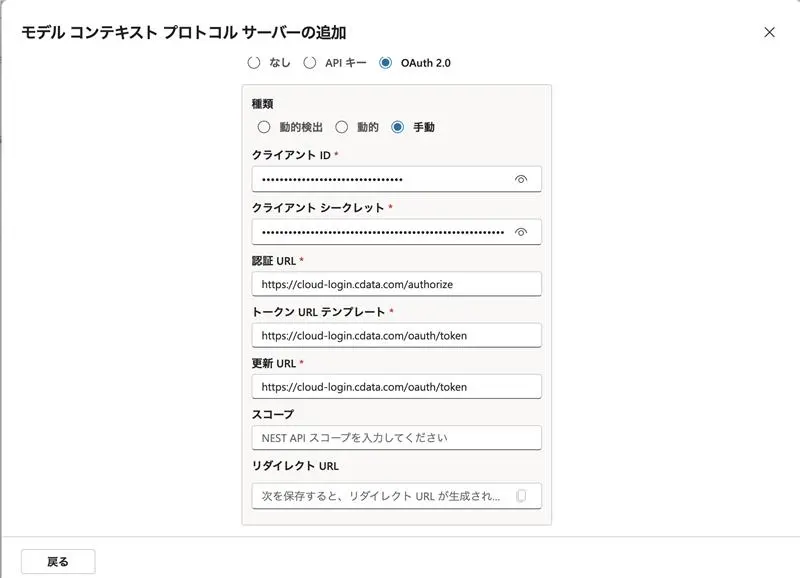Show the クライアント シークレット with the eye icon
The width and height of the screenshot is (800, 578).
point(523,231)
